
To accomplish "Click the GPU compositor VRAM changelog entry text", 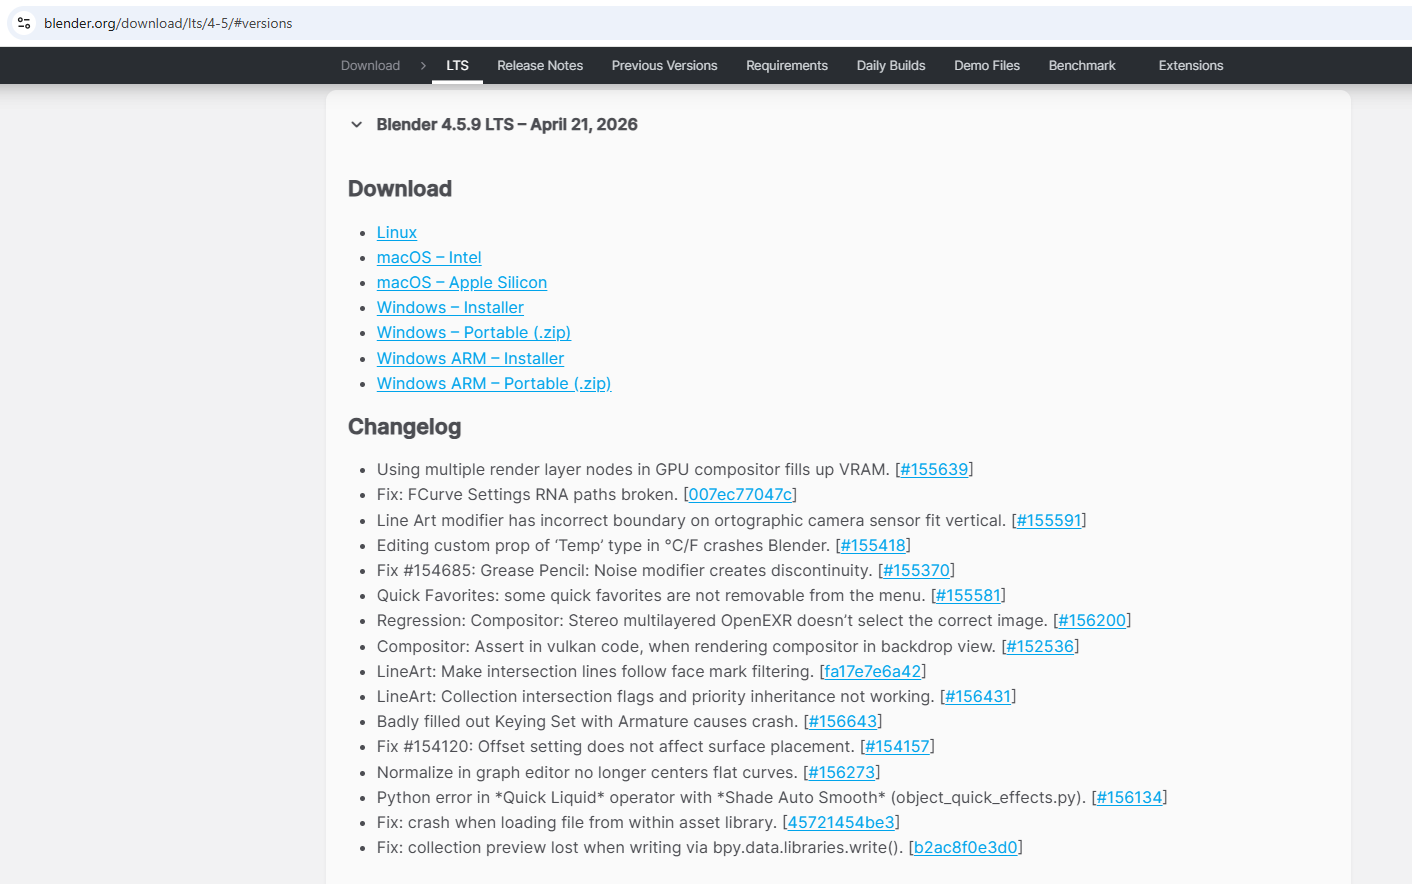I will (x=633, y=470).
